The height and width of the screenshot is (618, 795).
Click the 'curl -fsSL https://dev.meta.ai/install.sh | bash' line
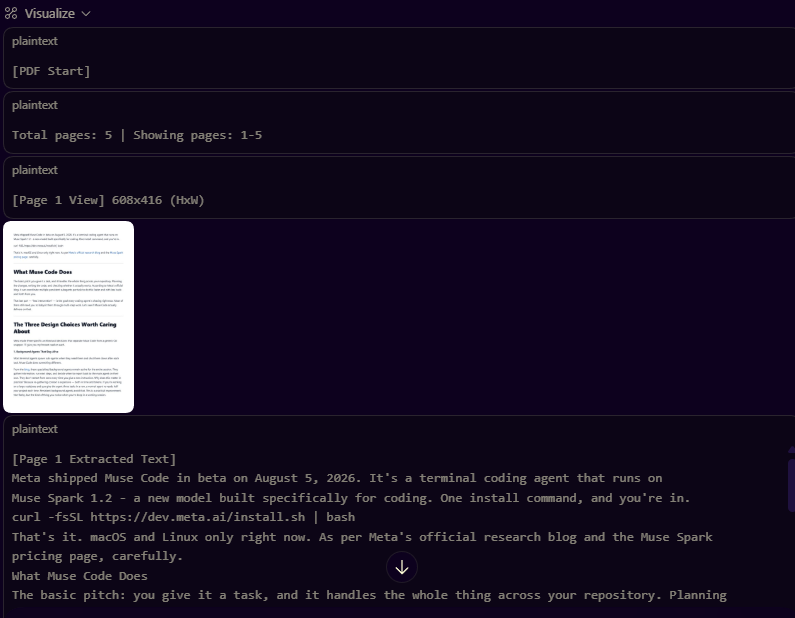tap(184, 517)
